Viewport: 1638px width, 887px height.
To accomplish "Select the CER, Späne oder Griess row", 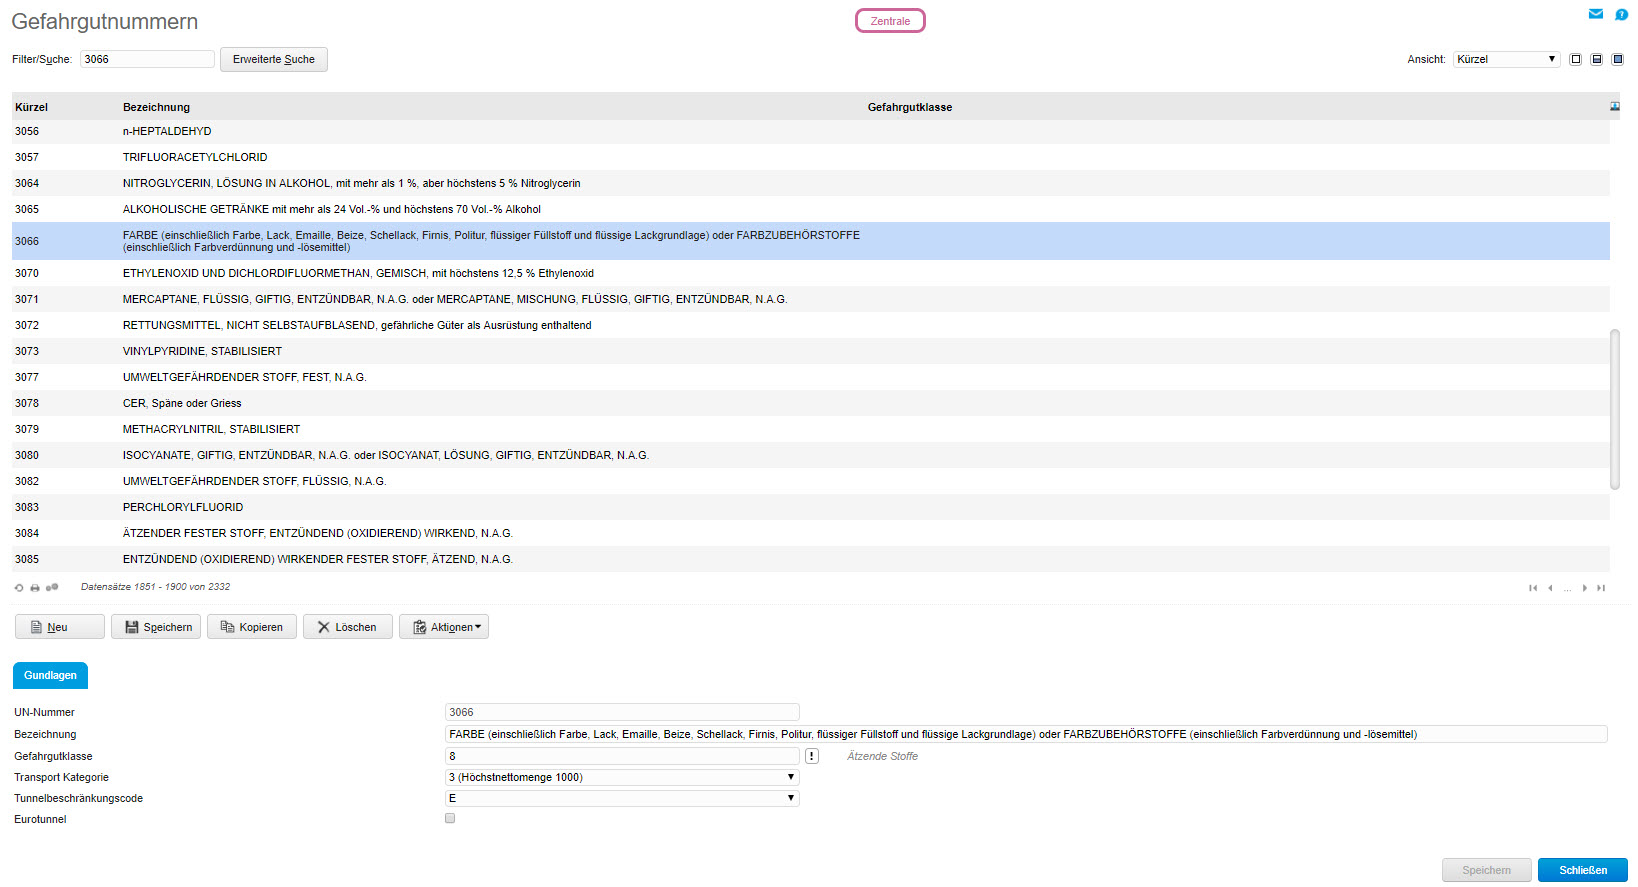I will coord(811,403).
